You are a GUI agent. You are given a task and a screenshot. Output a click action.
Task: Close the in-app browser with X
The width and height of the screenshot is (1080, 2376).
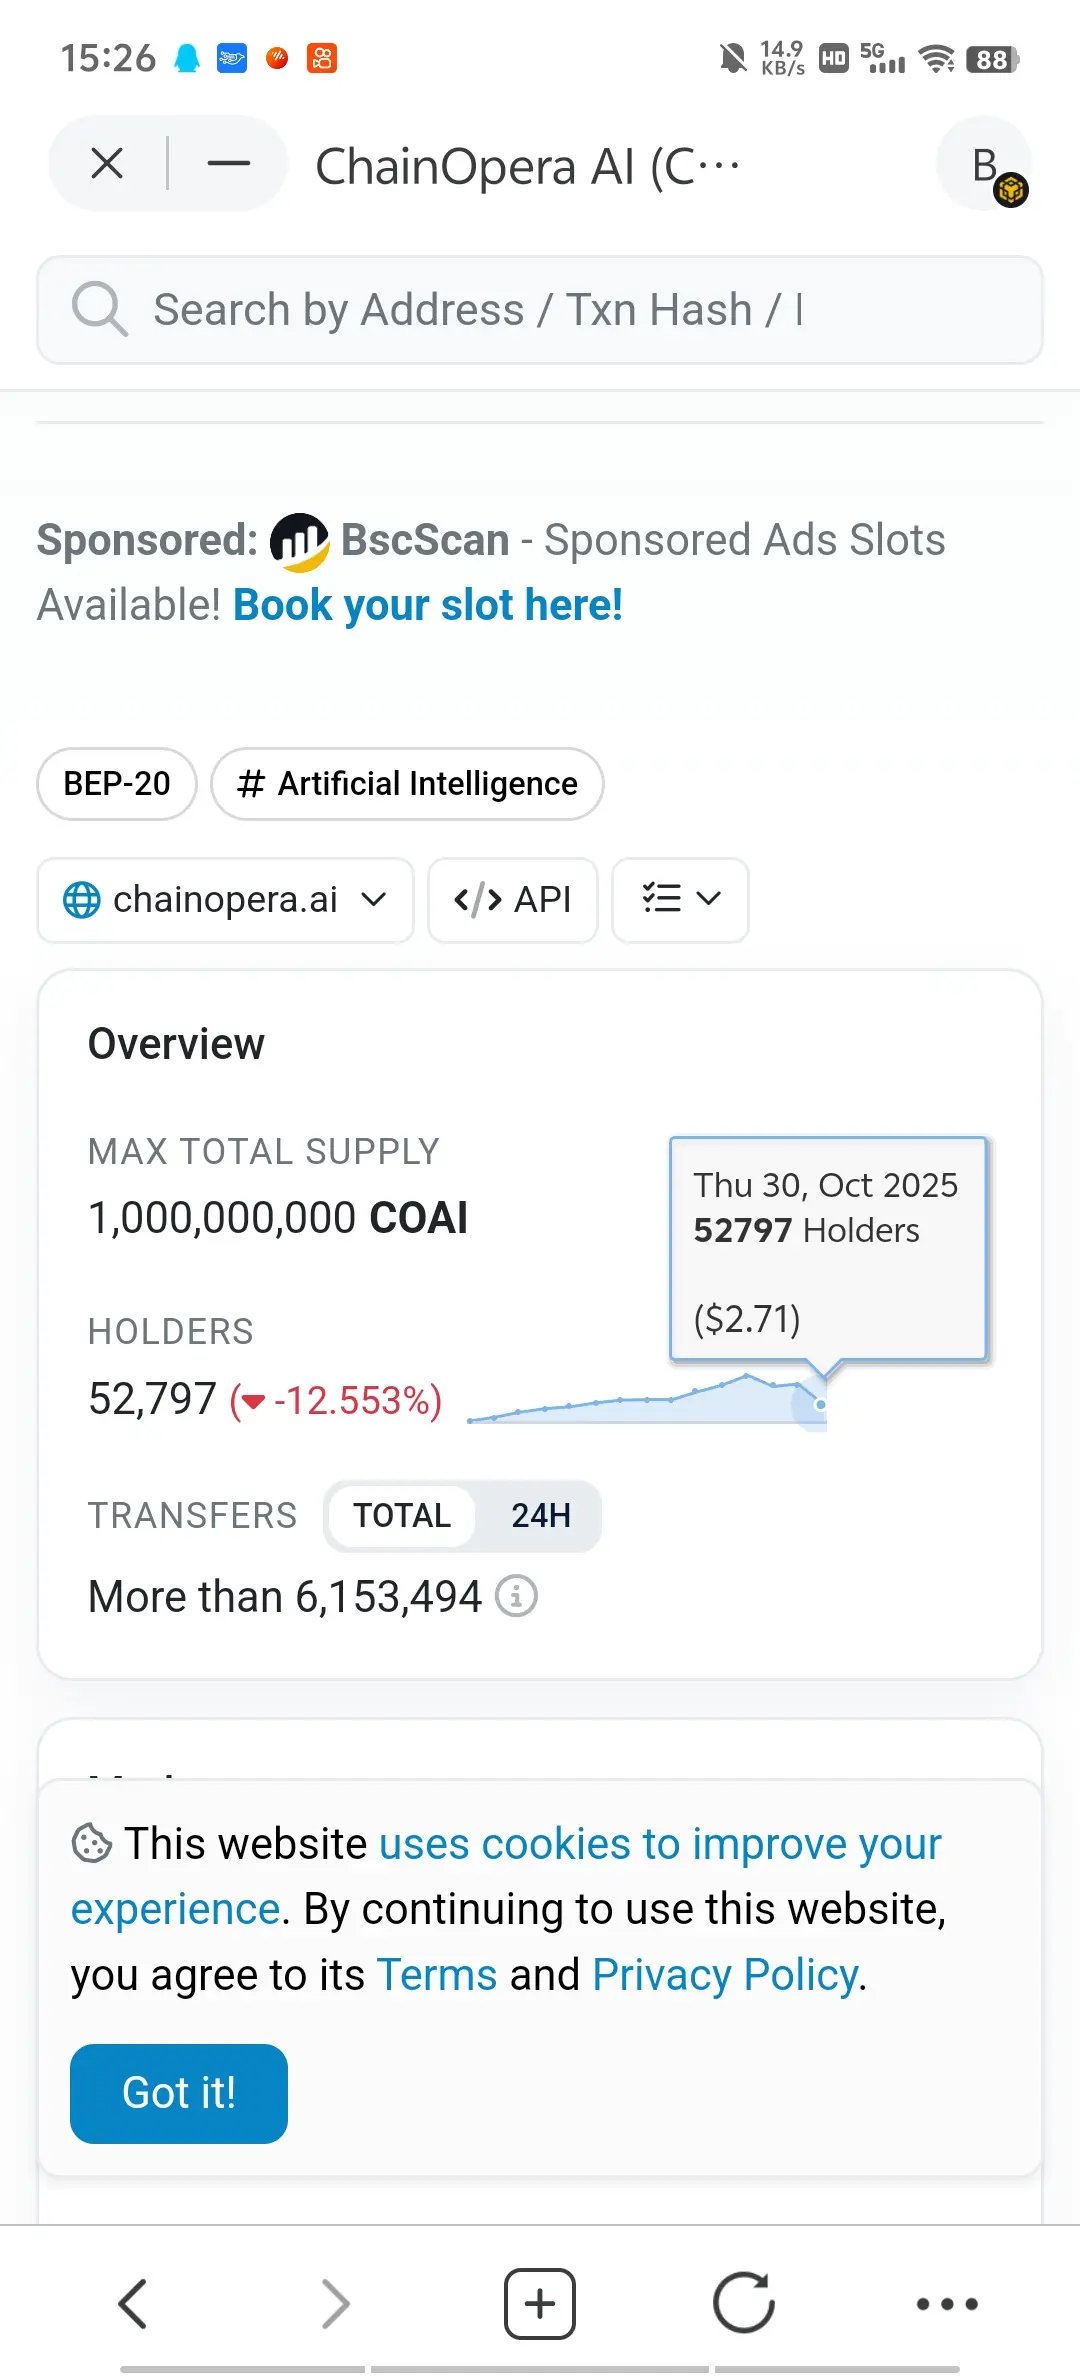click(107, 163)
